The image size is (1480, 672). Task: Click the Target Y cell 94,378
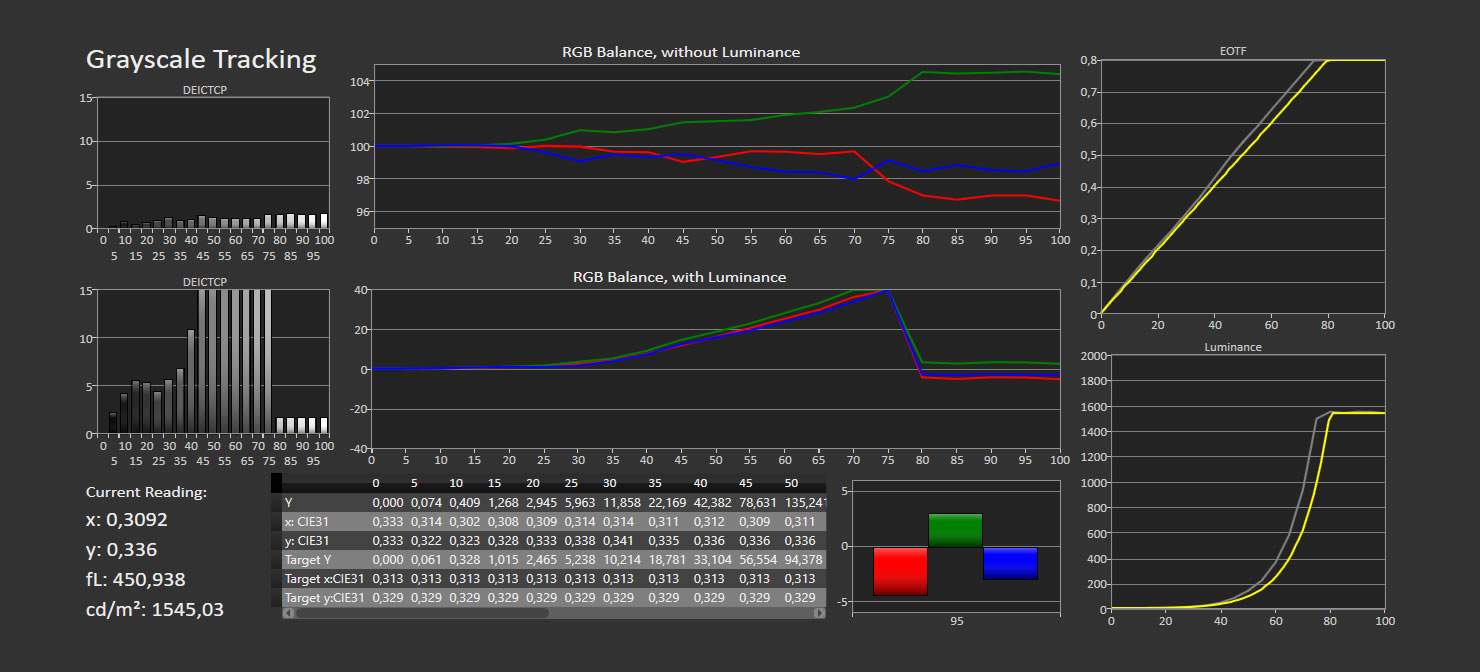pos(805,559)
